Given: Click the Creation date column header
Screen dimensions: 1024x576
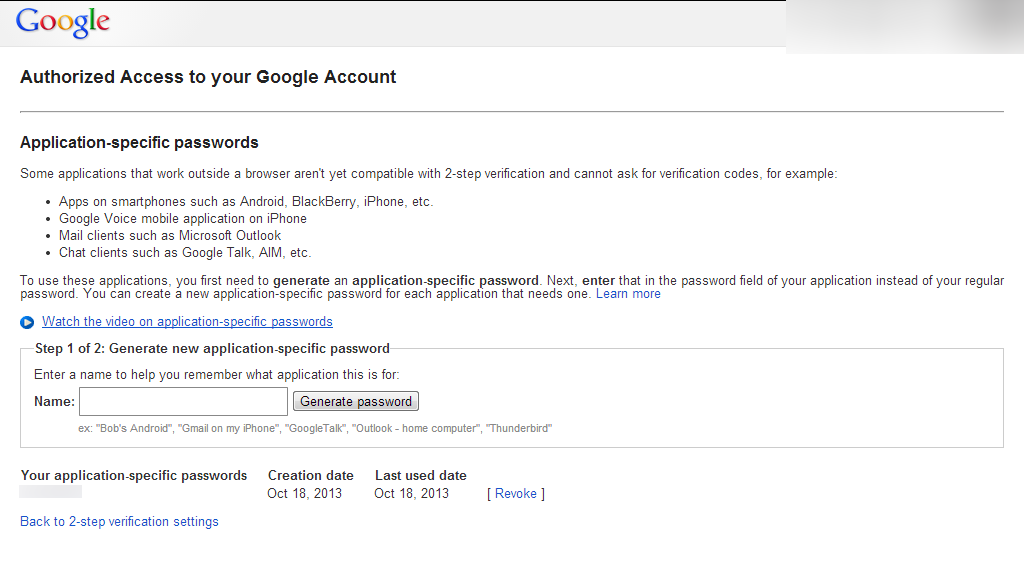Looking at the screenshot, I should click(310, 475).
